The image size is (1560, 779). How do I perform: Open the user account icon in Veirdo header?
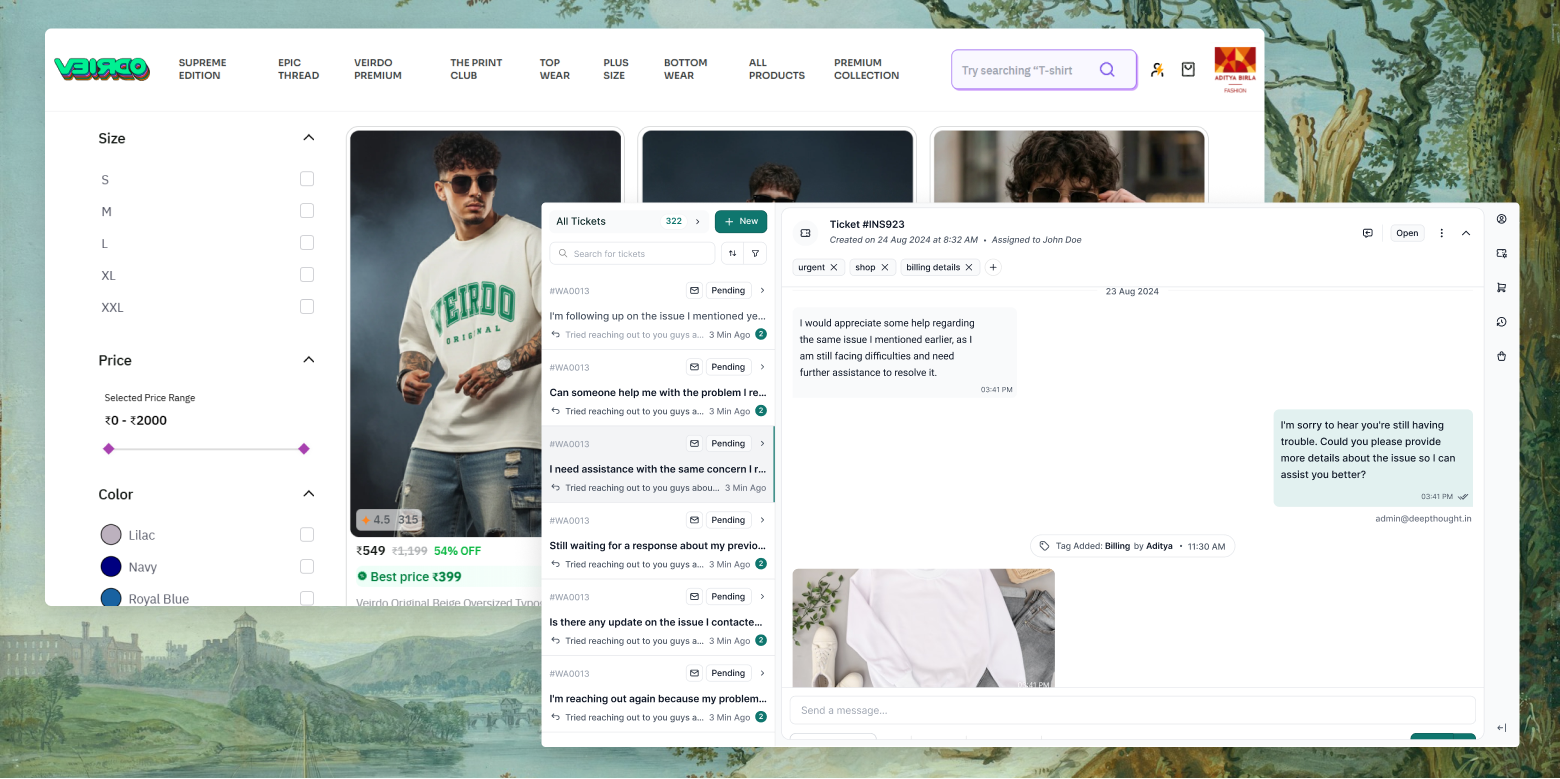click(1157, 70)
